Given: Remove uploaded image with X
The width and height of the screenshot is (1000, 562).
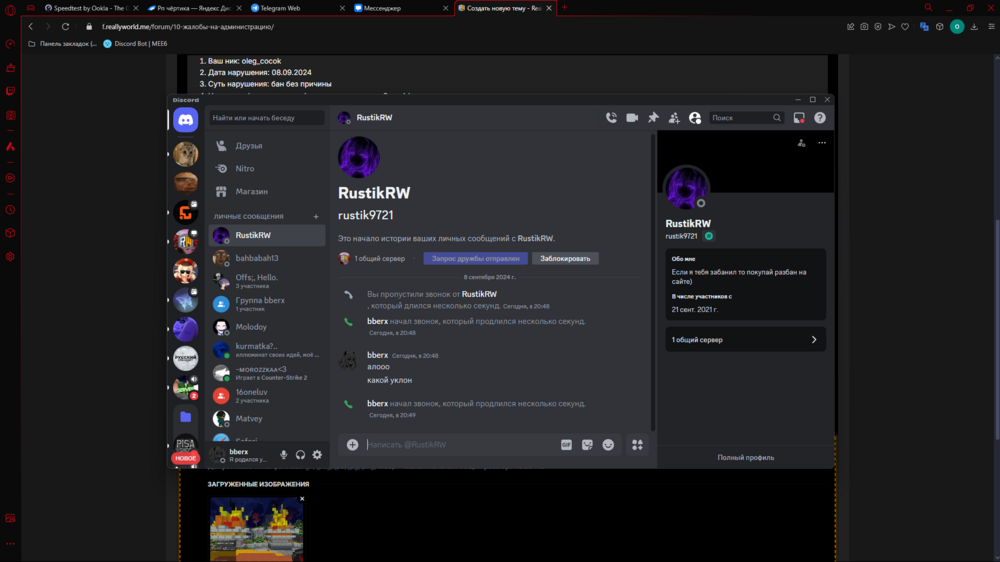Looking at the screenshot, I should pos(302,499).
